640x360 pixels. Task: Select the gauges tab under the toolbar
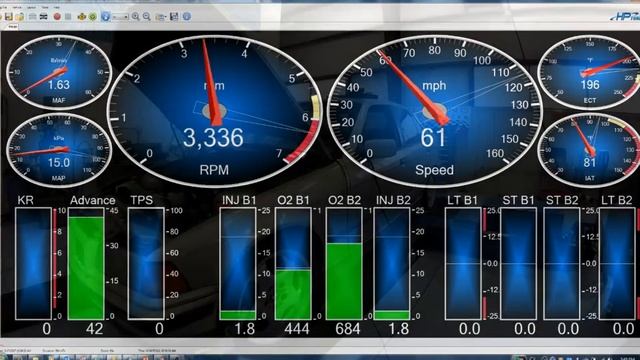click(13, 27)
